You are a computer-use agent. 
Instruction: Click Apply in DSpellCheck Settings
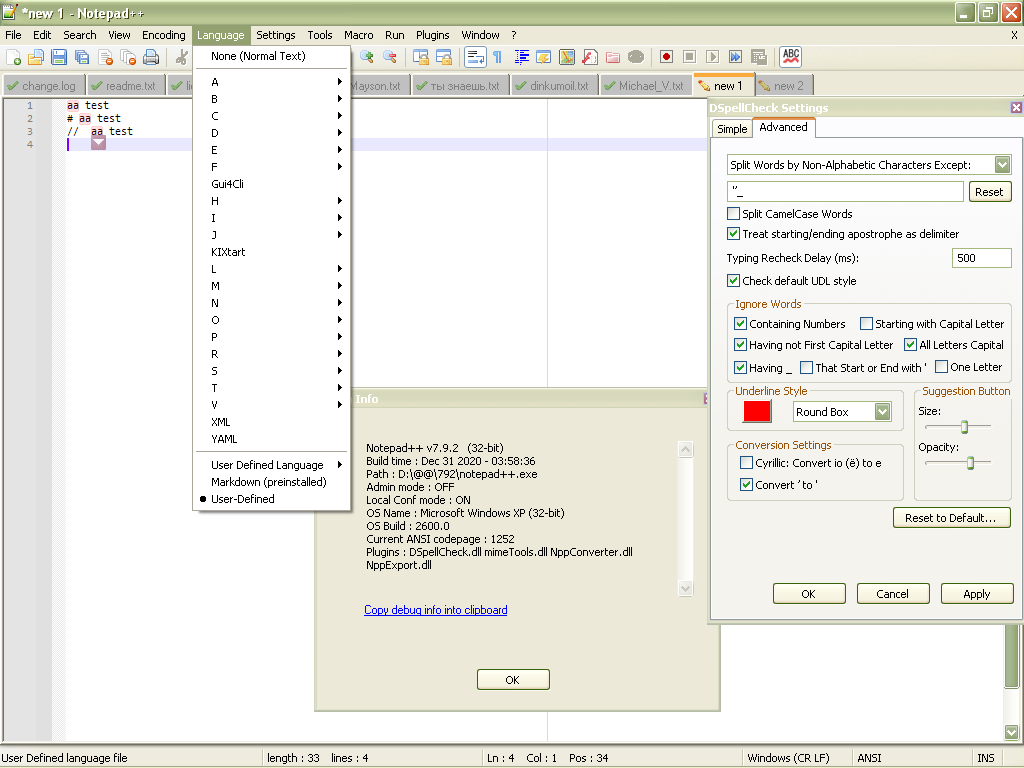coord(976,594)
